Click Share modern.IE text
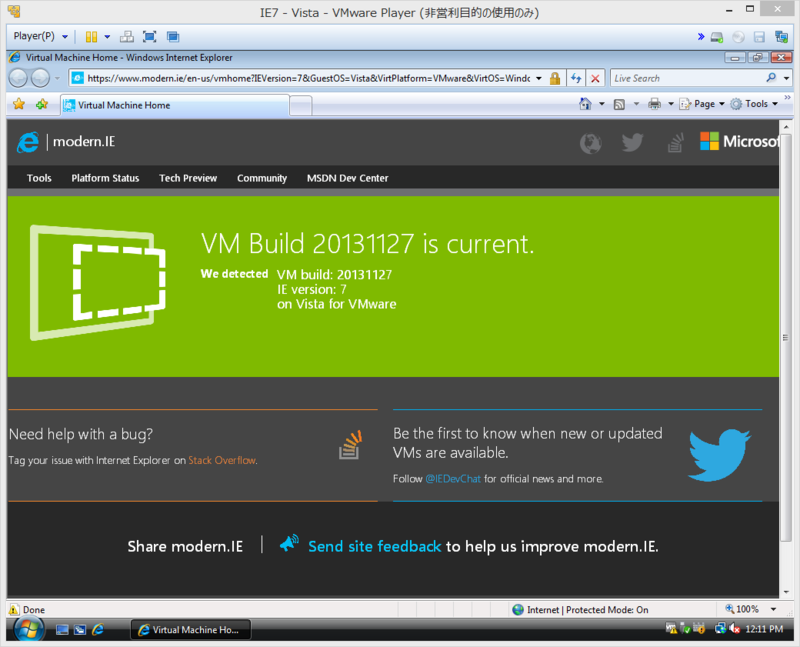This screenshot has height=647, width=800. (x=185, y=546)
